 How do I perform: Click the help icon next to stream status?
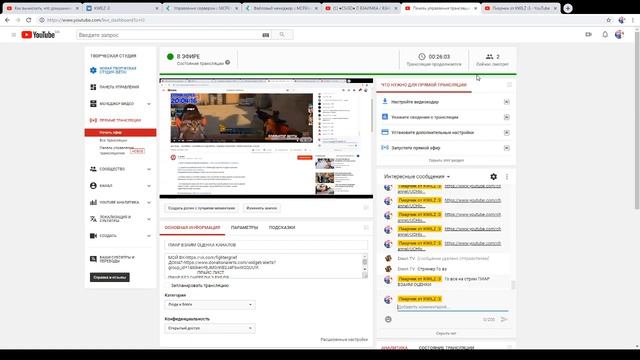point(228,62)
